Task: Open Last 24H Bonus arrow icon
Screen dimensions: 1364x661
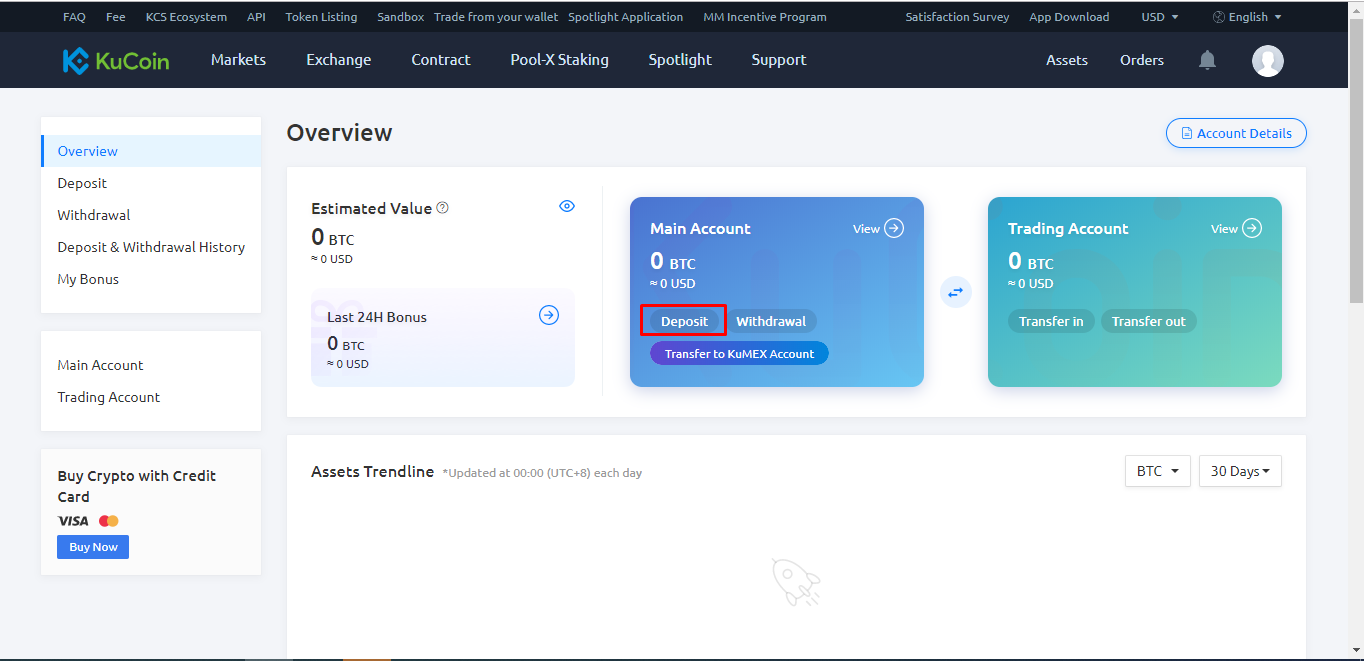Action: tap(549, 315)
